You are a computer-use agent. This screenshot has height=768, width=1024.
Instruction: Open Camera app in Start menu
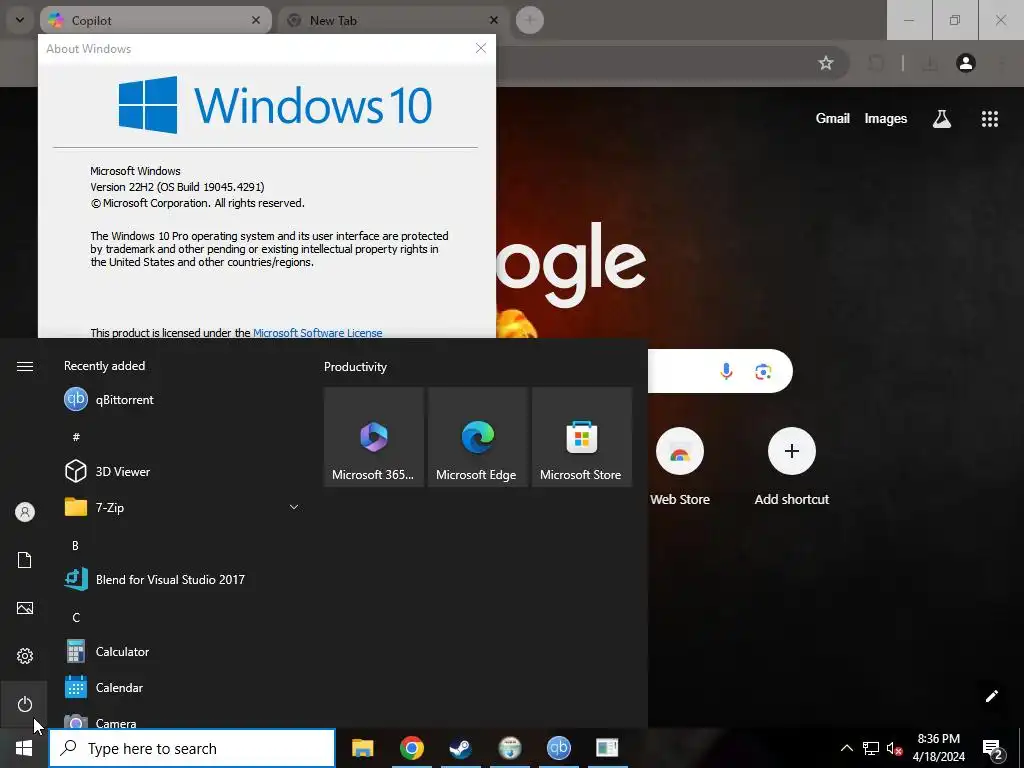(x=183, y=720)
